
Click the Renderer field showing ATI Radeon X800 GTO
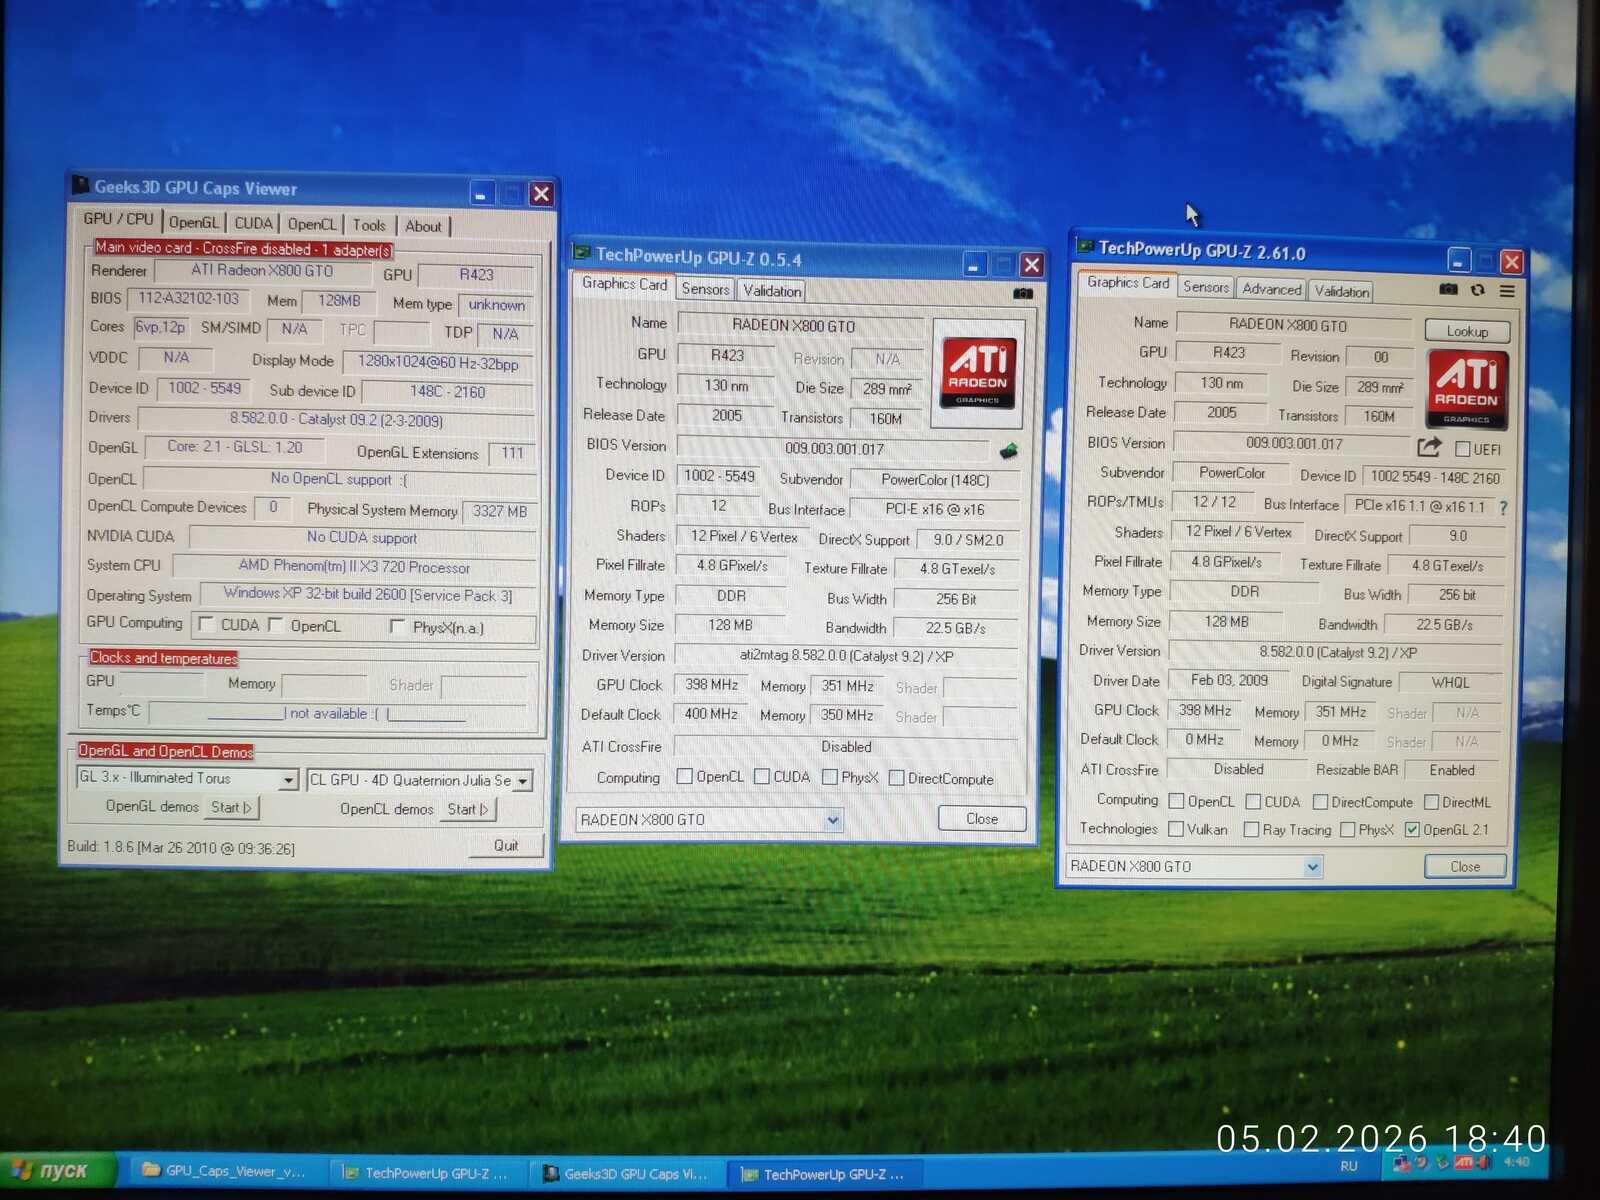click(x=262, y=271)
